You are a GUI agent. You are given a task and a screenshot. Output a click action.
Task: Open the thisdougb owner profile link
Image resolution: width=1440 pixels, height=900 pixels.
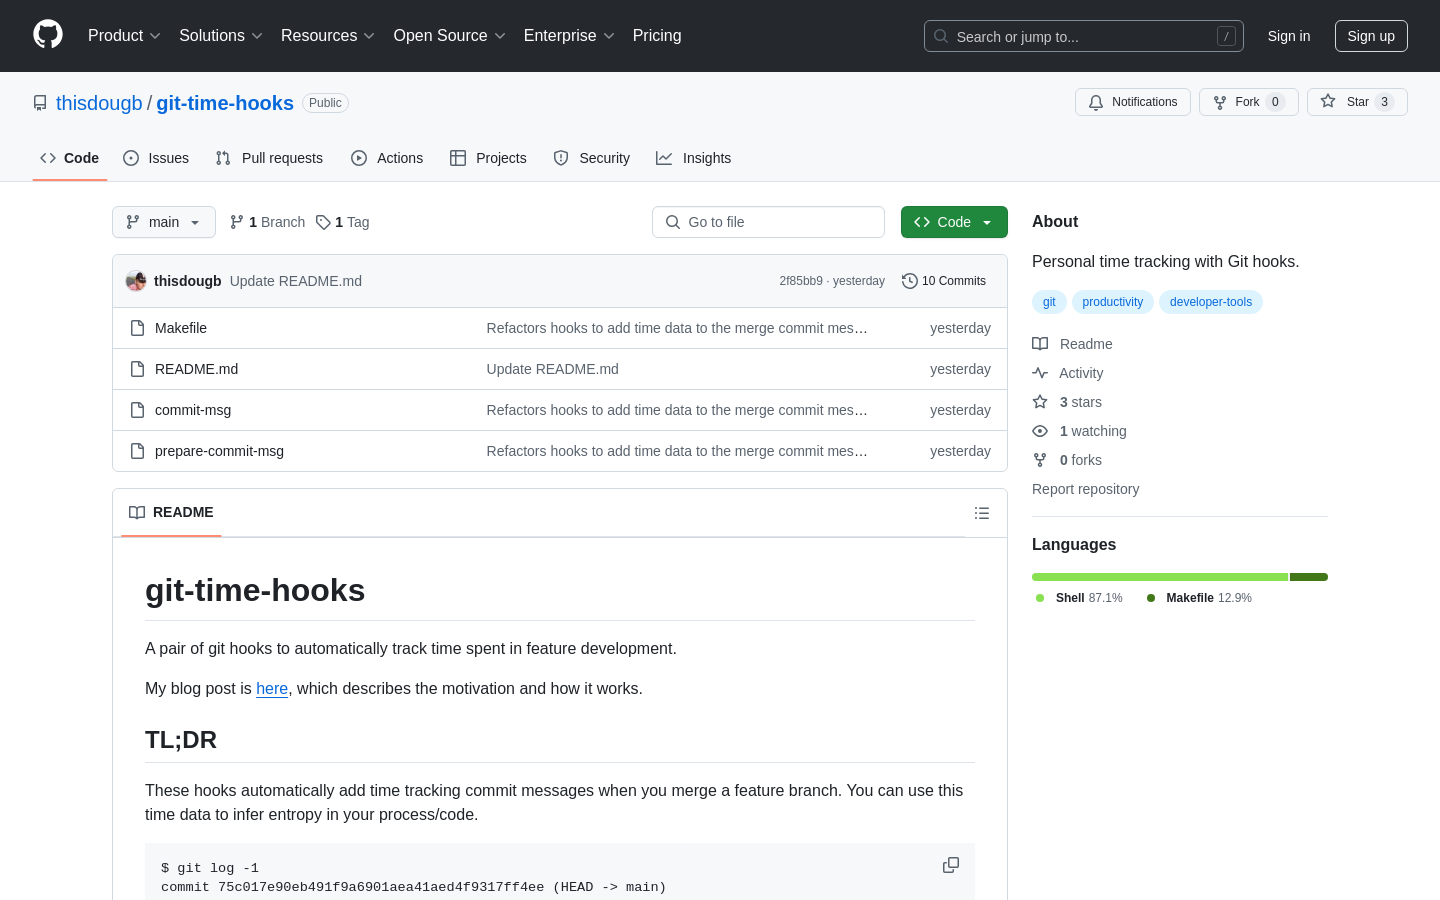coord(99,103)
